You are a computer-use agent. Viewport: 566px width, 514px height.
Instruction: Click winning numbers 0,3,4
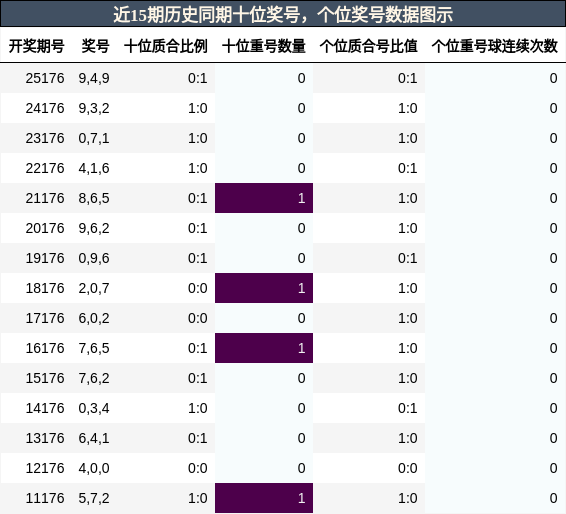94,408
